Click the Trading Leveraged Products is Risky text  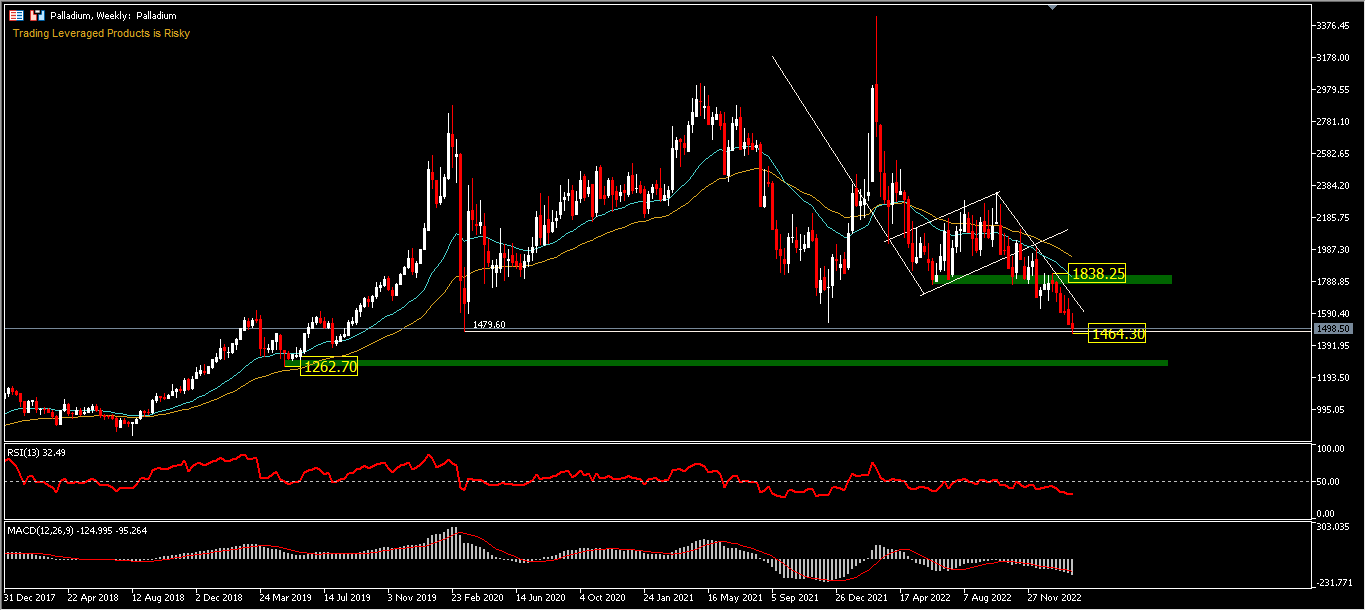(x=101, y=33)
